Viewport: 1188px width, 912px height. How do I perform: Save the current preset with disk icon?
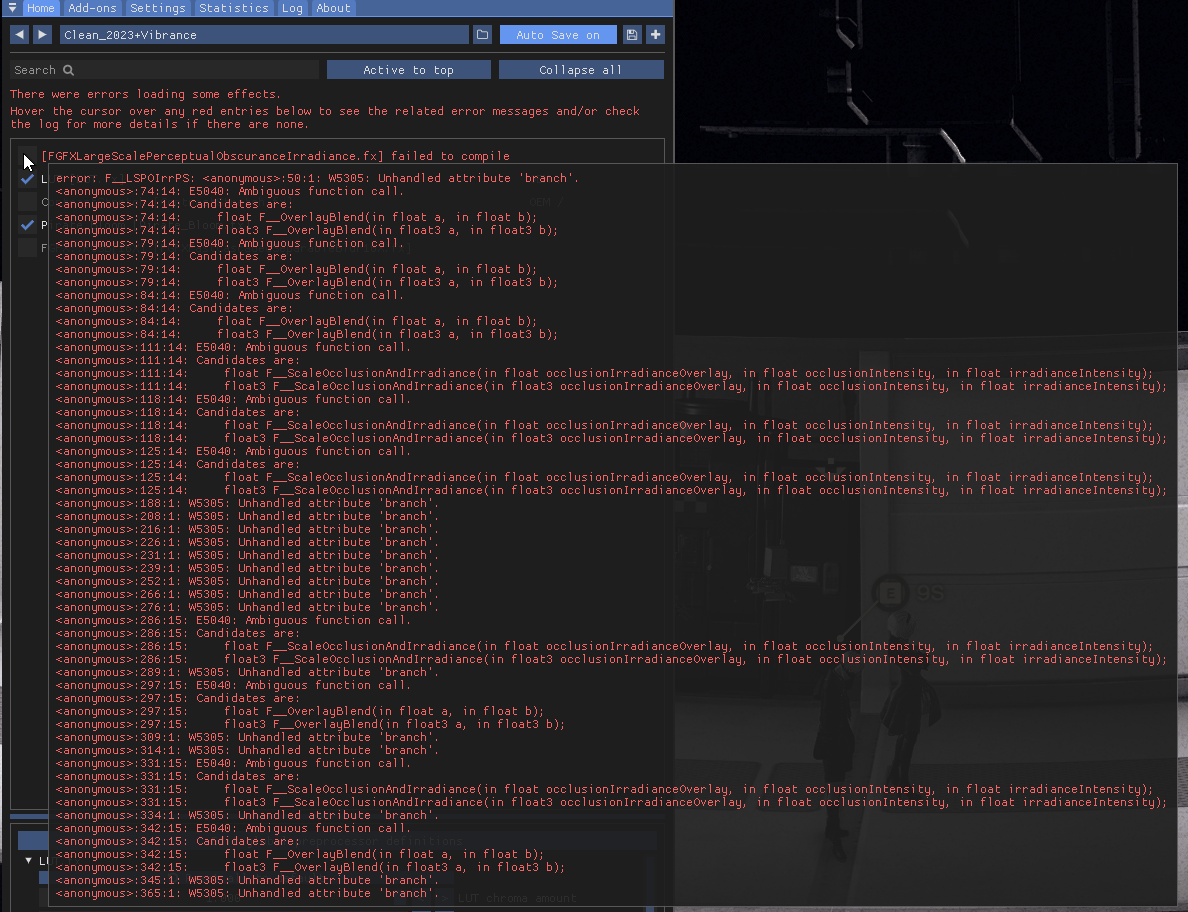click(632, 35)
